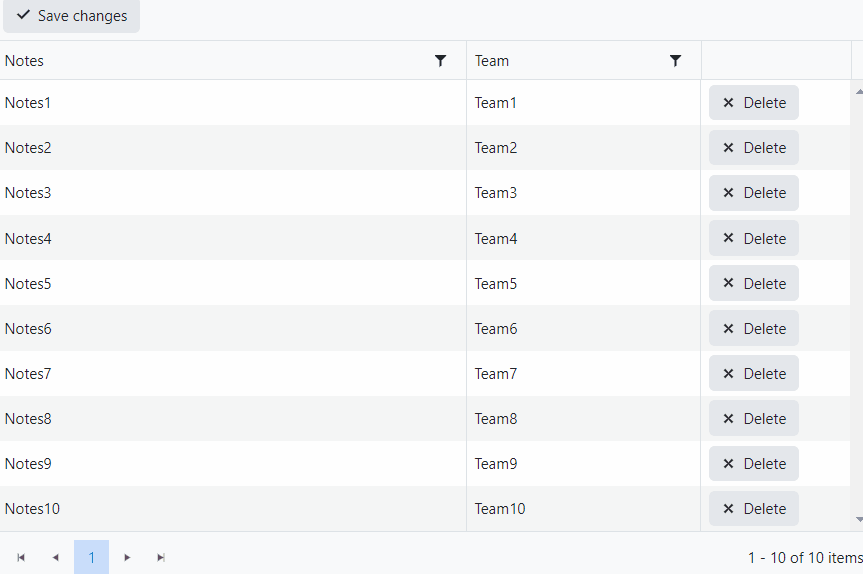Jump to the last page arrow

pyautogui.click(x=161, y=557)
